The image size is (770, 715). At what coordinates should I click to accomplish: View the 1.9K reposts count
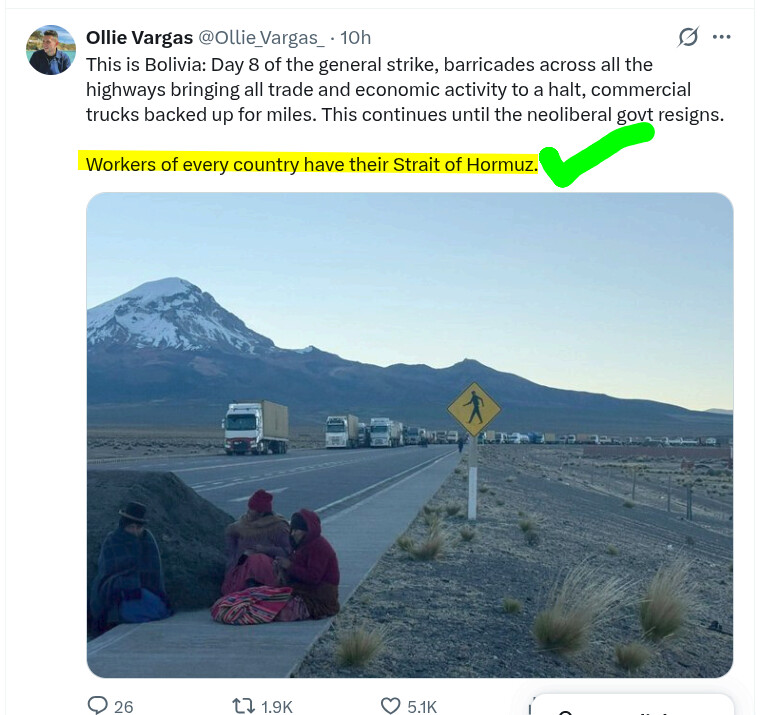[x=276, y=707]
